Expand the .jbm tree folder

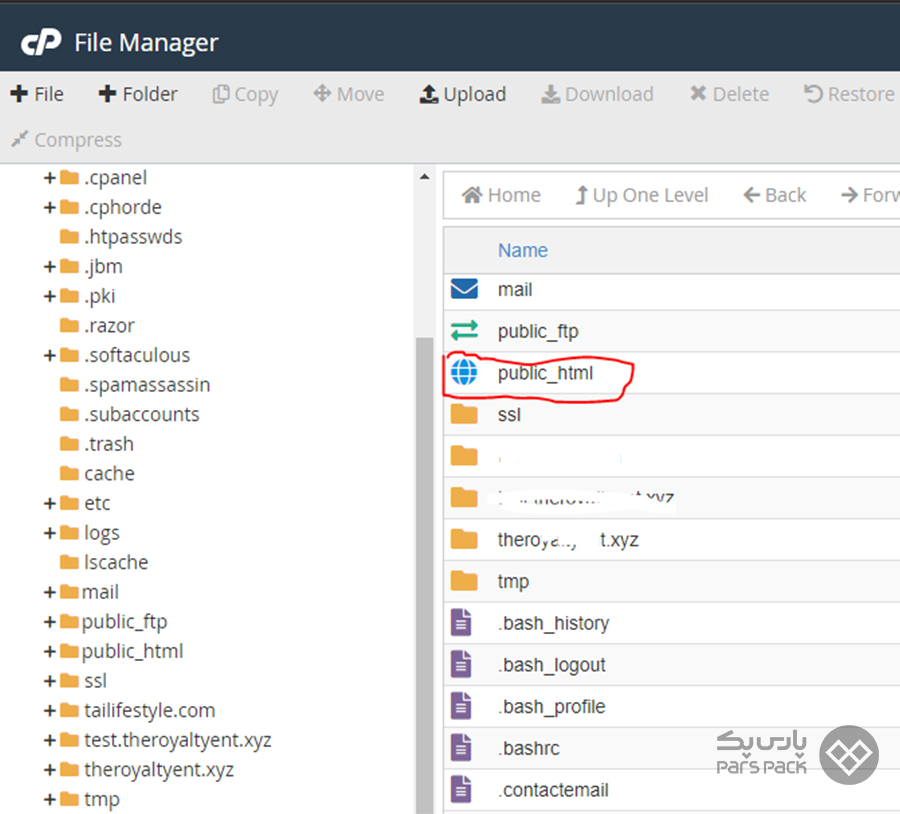tap(50, 266)
